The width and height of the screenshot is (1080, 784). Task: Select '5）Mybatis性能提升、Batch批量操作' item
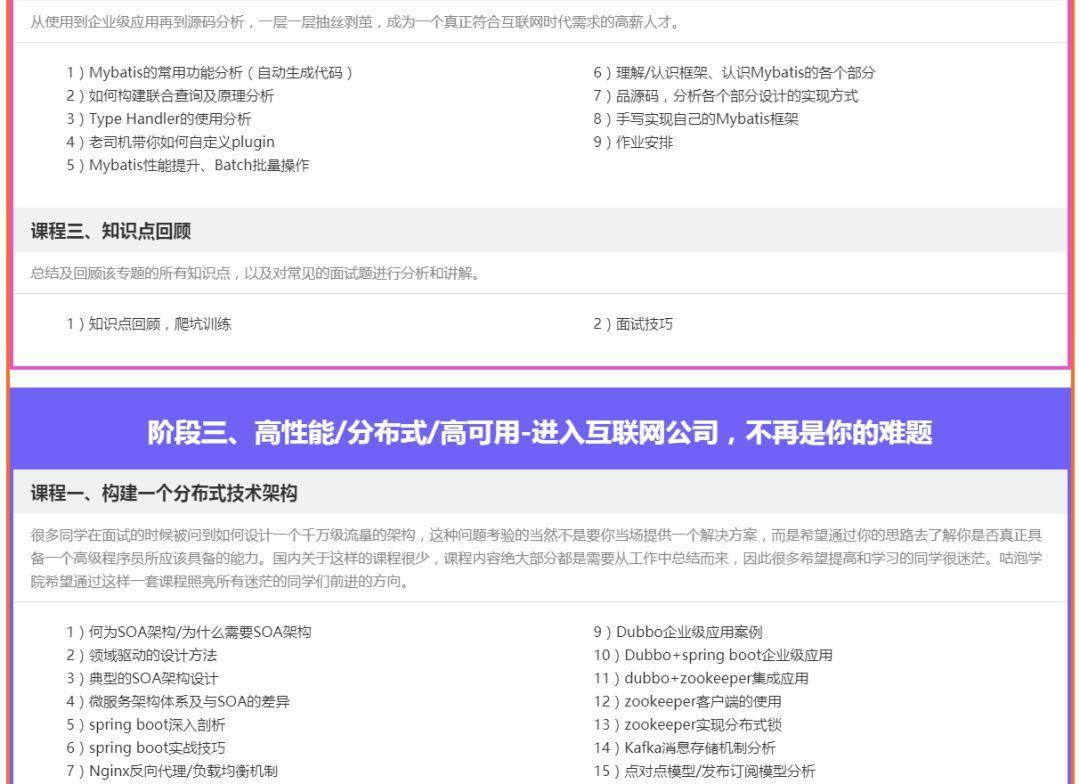tap(188, 165)
